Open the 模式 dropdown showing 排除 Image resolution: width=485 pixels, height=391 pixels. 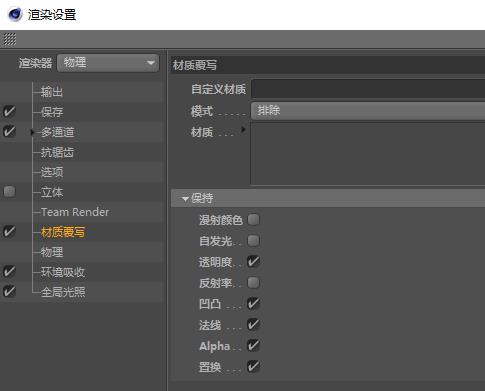point(368,111)
